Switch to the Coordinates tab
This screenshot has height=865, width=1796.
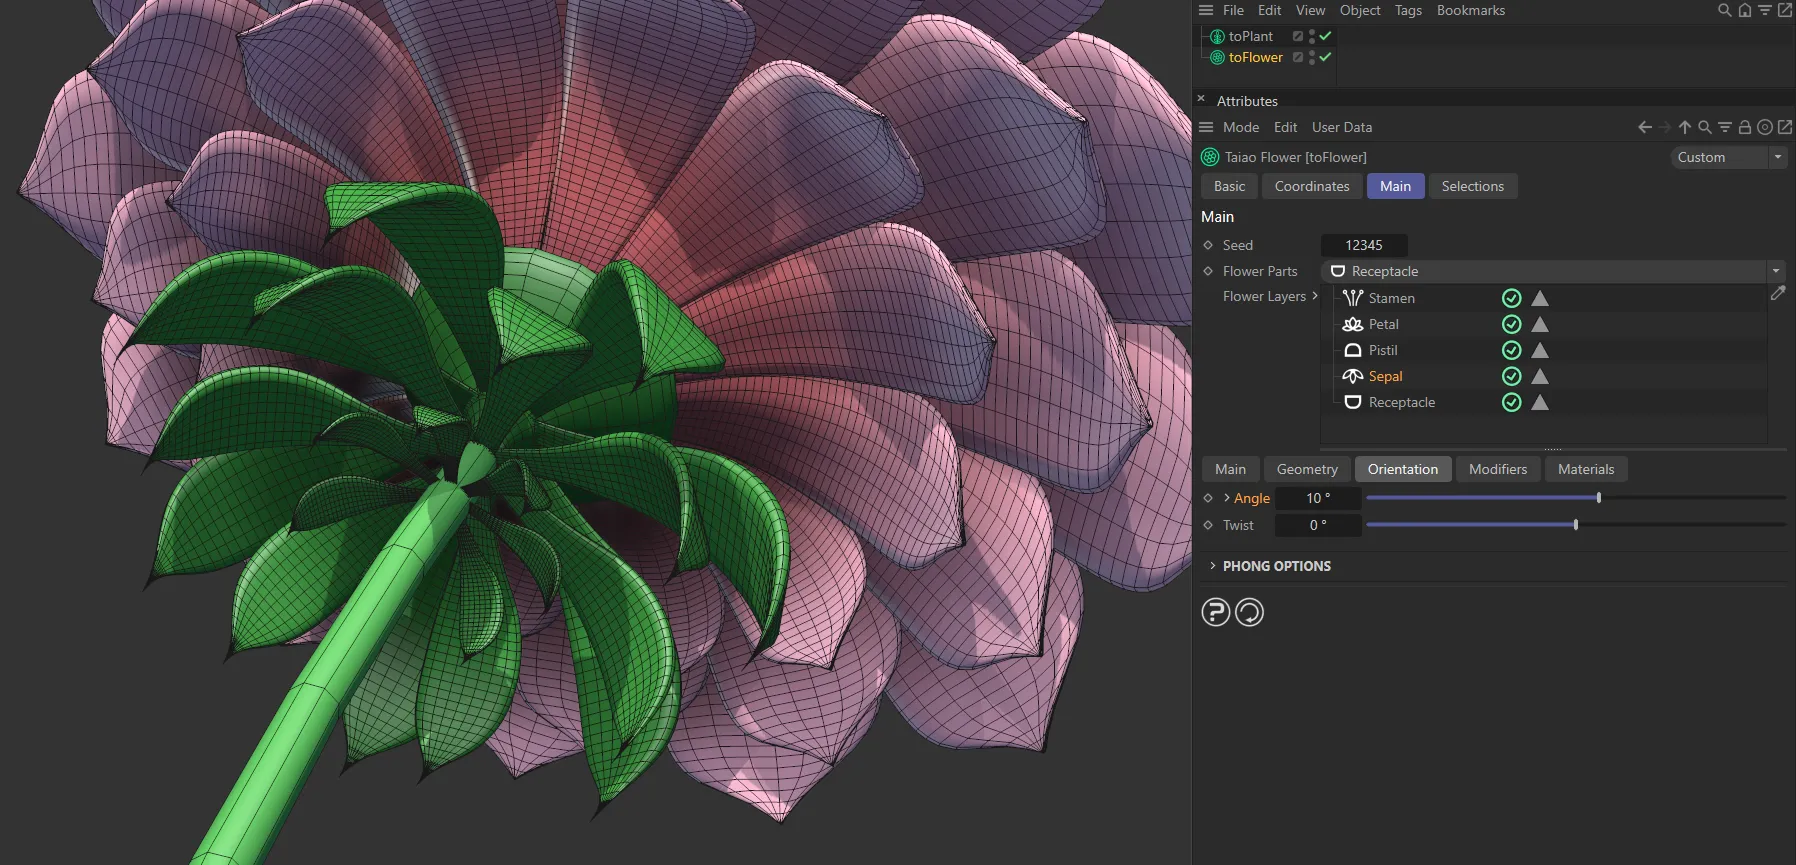1312,186
